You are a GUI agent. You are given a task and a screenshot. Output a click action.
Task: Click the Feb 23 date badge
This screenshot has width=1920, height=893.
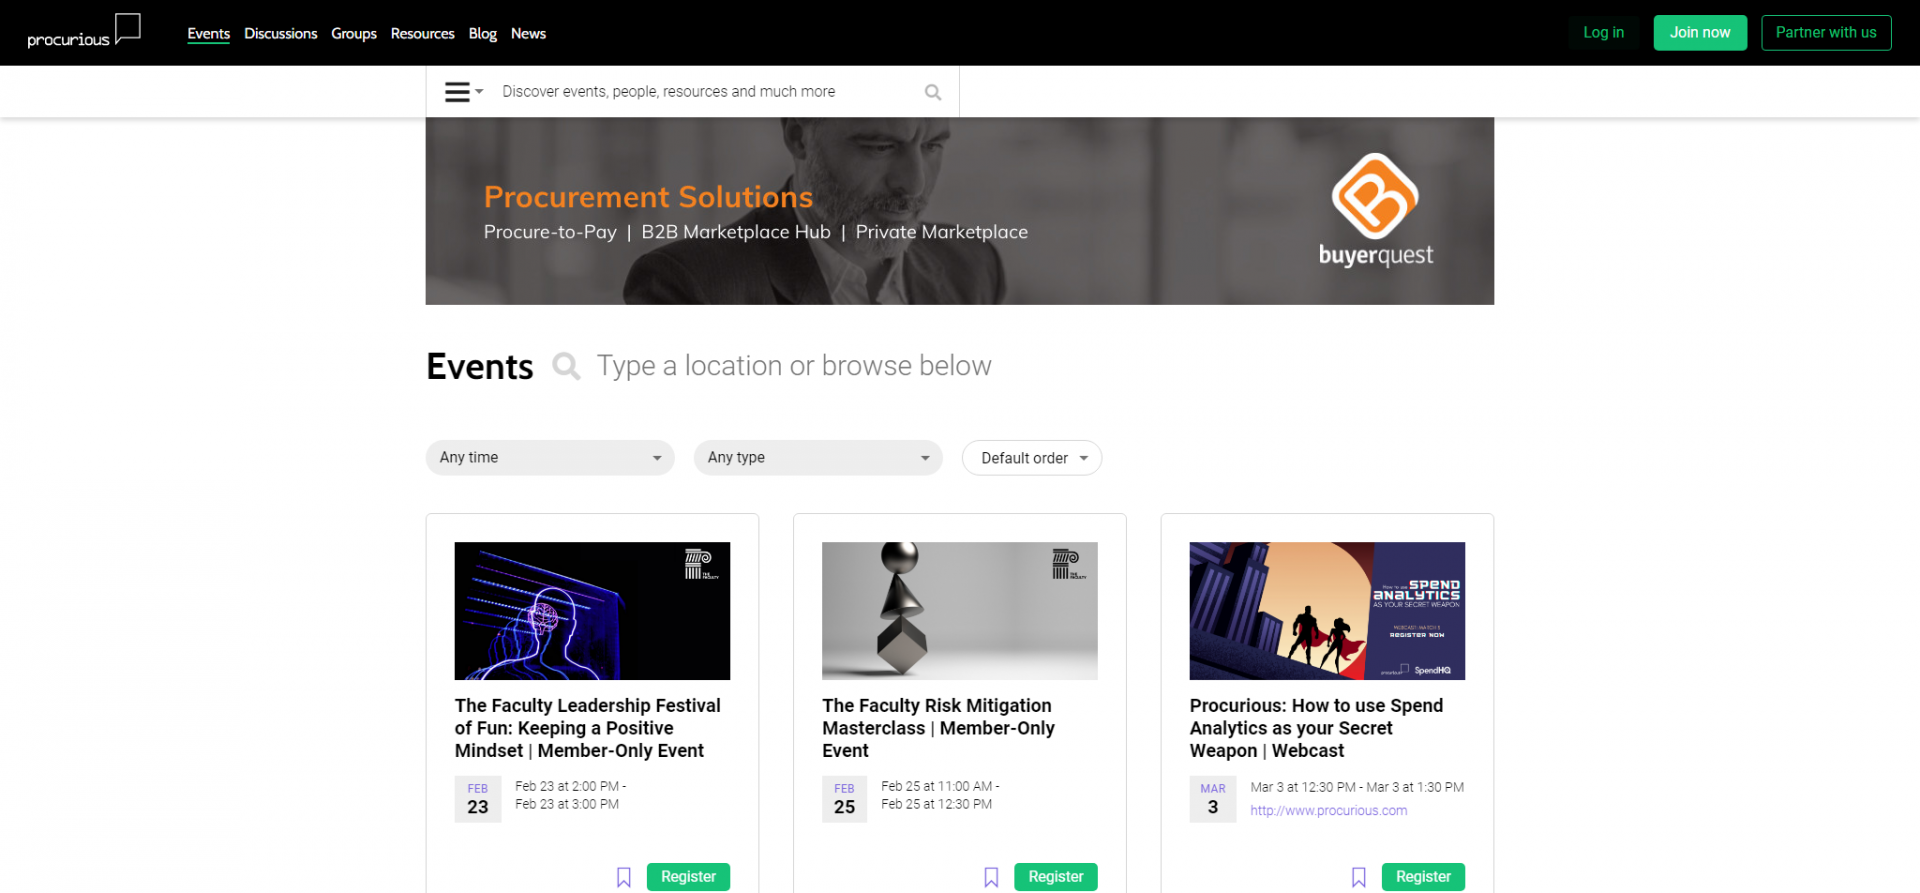point(478,799)
